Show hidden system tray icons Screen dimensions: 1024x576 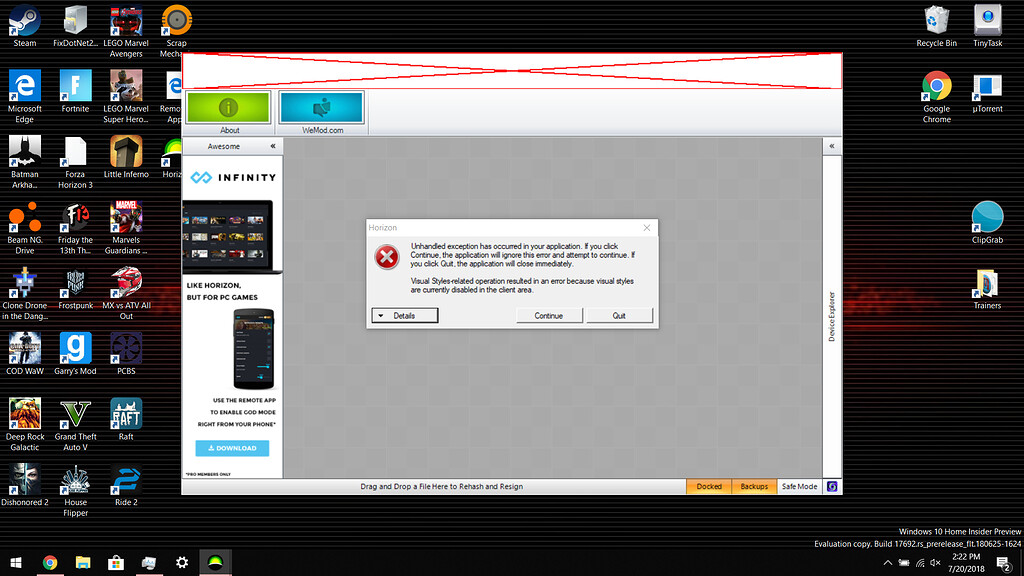tap(888, 562)
